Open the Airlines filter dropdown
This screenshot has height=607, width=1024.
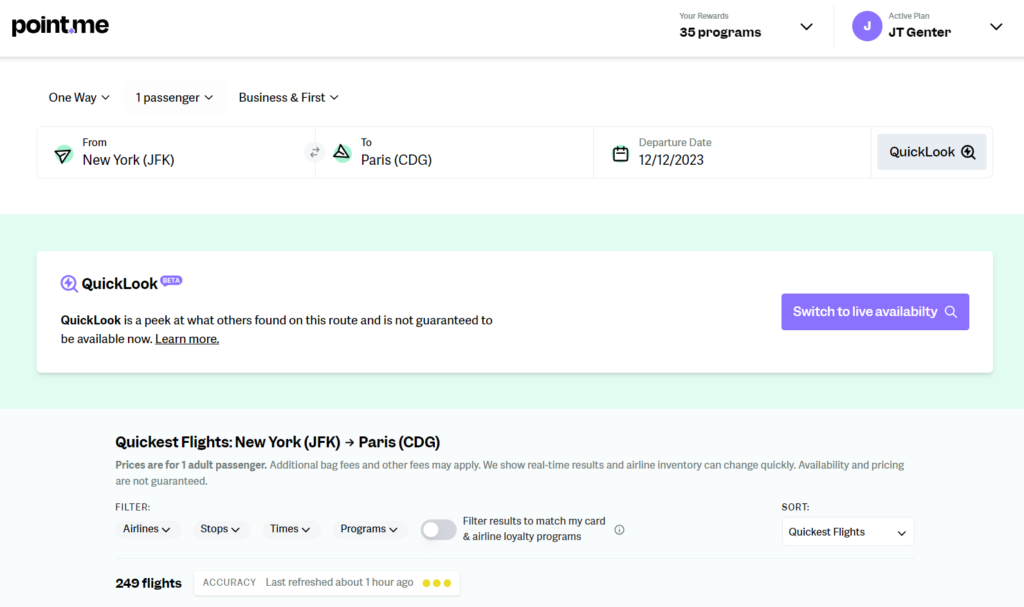(147, 529)
